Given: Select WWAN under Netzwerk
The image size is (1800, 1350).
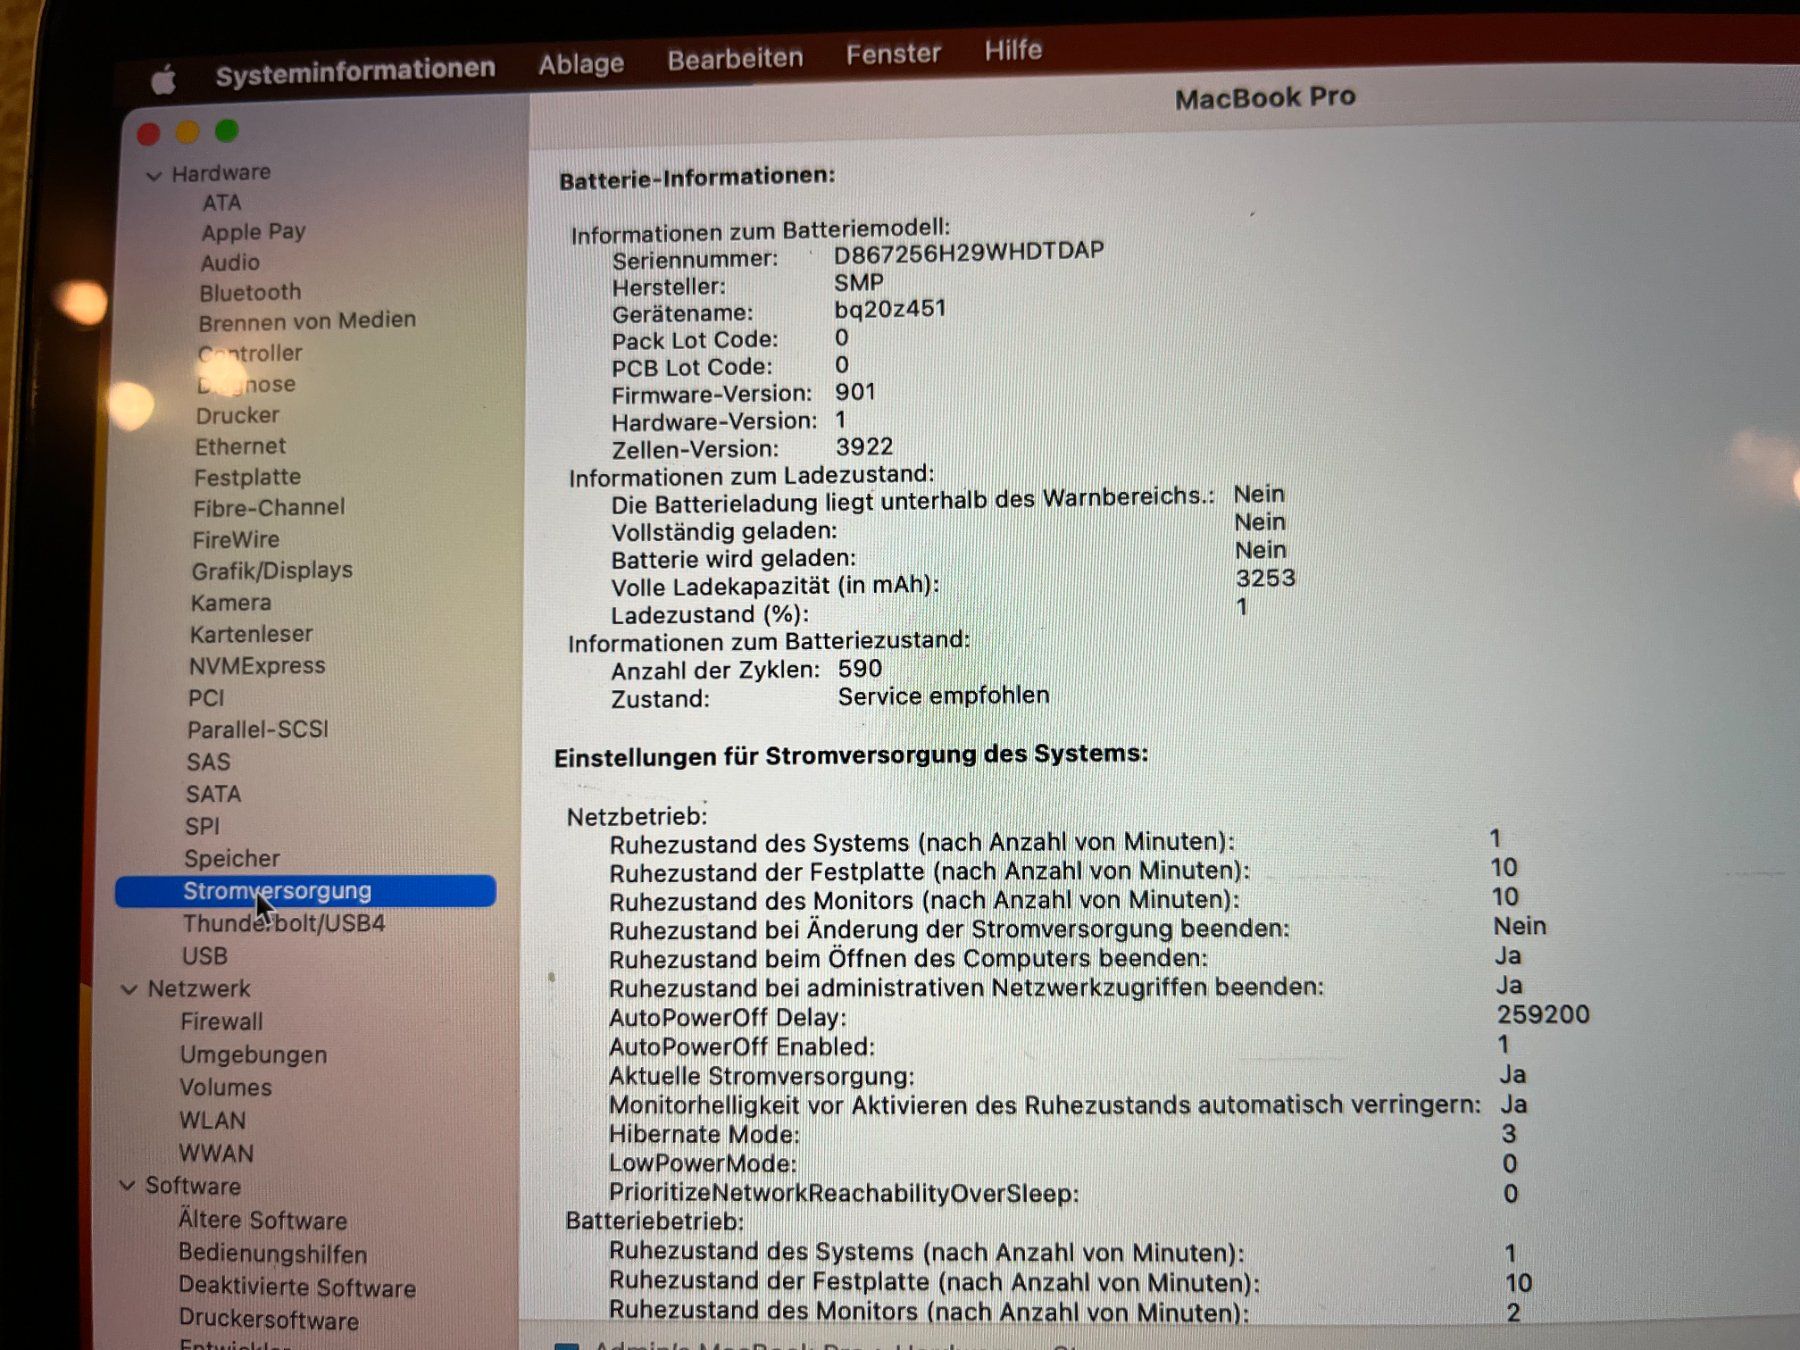Looking at the screenshot, I should pos(216,1153).
